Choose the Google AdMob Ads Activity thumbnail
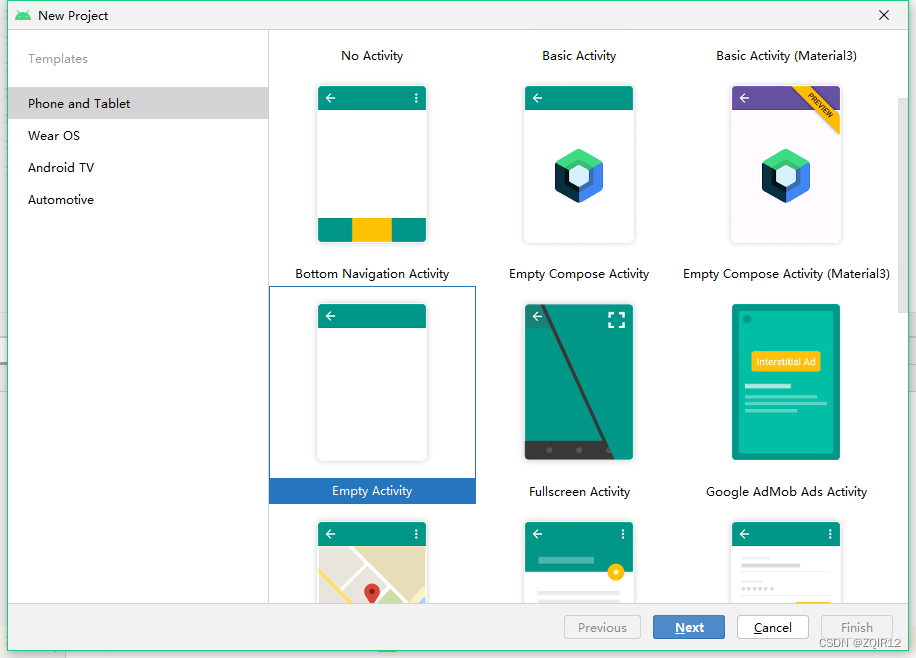The width and height of the screenshot is (916, 658). click(786, 382)
